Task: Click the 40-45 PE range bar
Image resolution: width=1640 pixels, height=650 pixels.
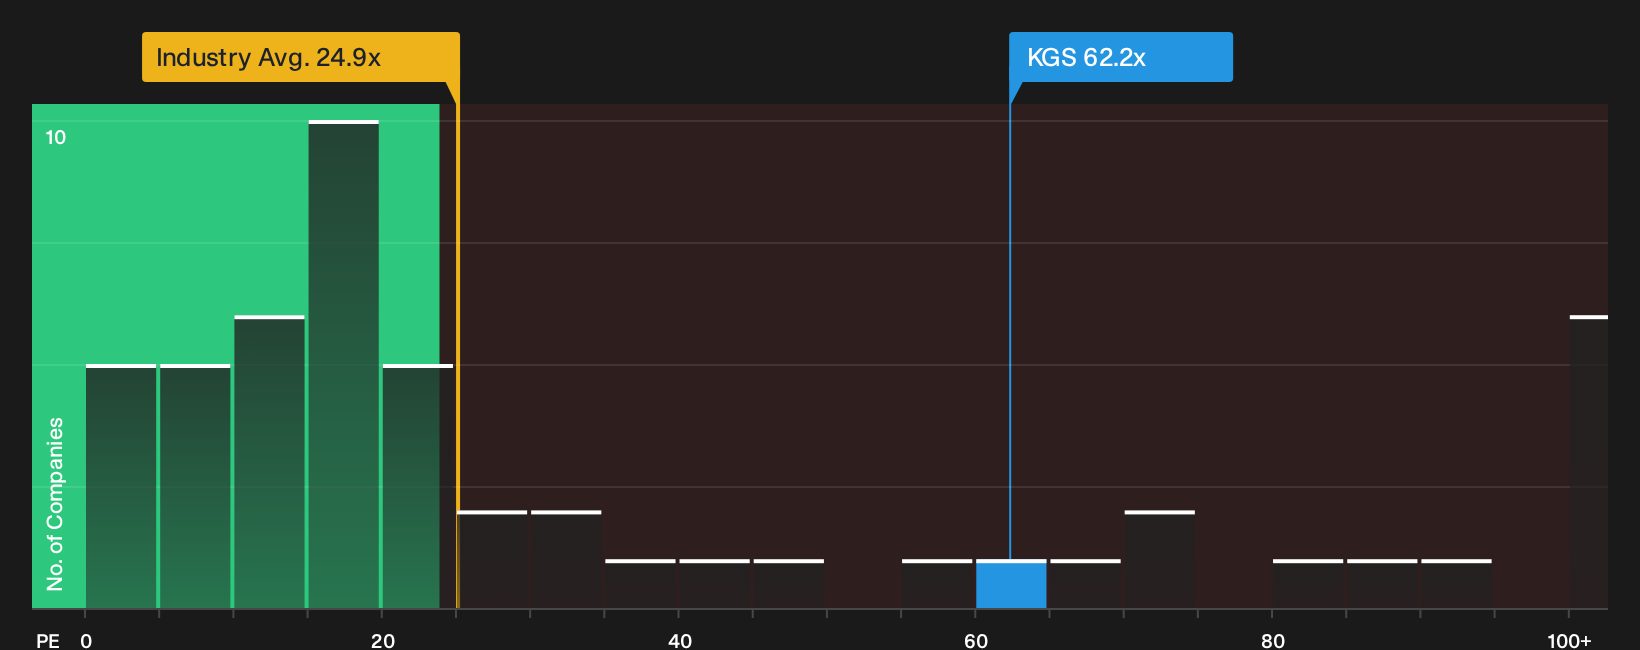Action: click(714, 584)
